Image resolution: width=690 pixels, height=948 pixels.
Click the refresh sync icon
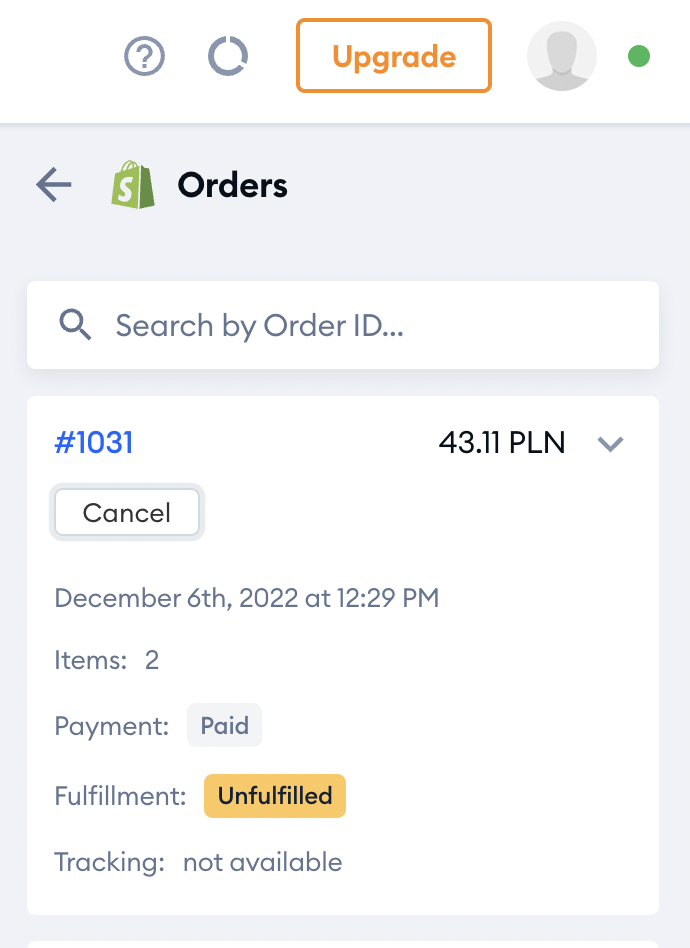point(228,56)
